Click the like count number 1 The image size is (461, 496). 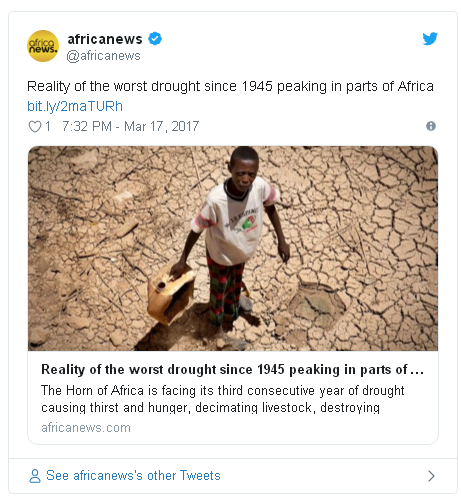pos(48,127)
